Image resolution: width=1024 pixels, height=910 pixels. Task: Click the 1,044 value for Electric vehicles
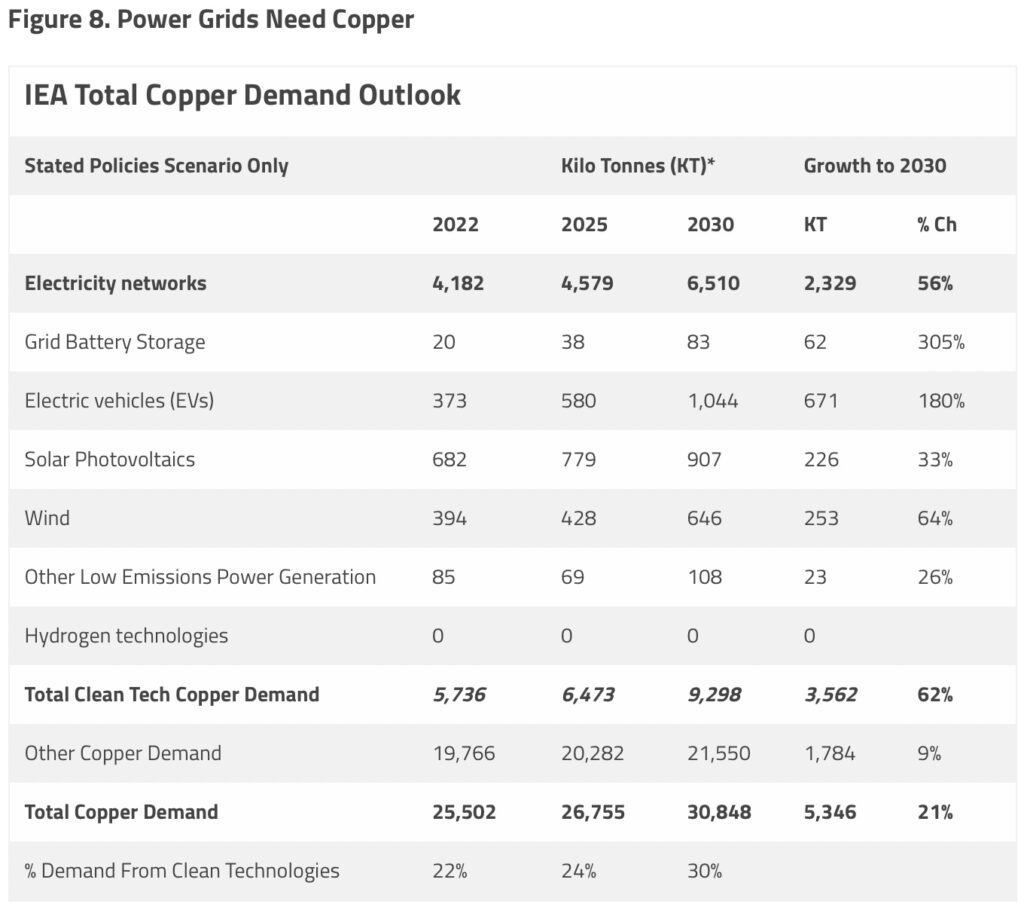(x=713, y=401)
